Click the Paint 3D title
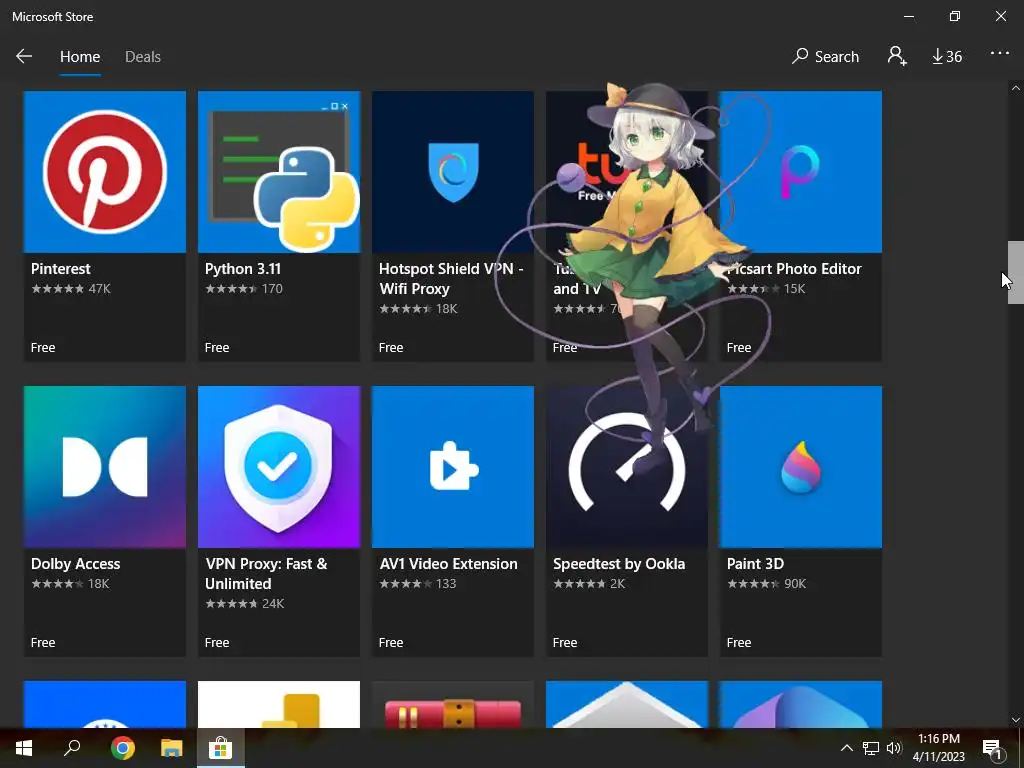Screen dimensions: 1024x768 (x=756, y=564)
